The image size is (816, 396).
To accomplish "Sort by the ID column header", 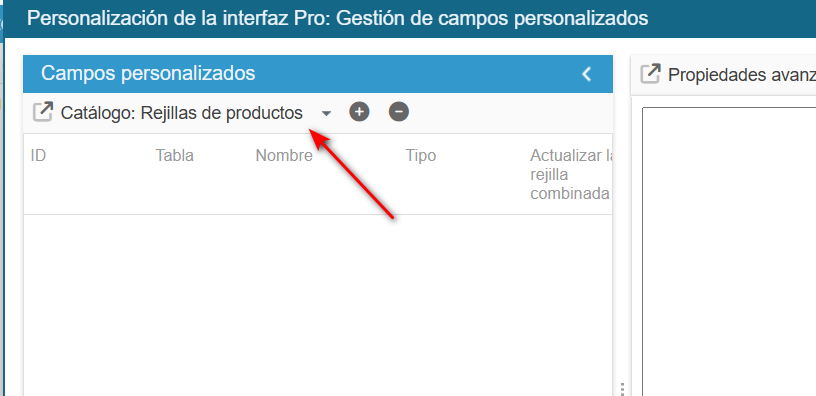I will pos(38,156).
